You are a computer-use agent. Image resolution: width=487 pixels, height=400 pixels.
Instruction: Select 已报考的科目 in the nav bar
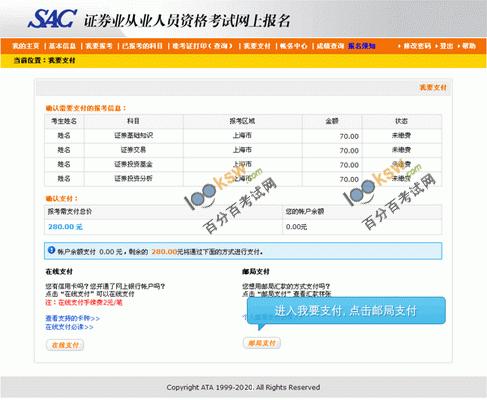click(142, 46)
